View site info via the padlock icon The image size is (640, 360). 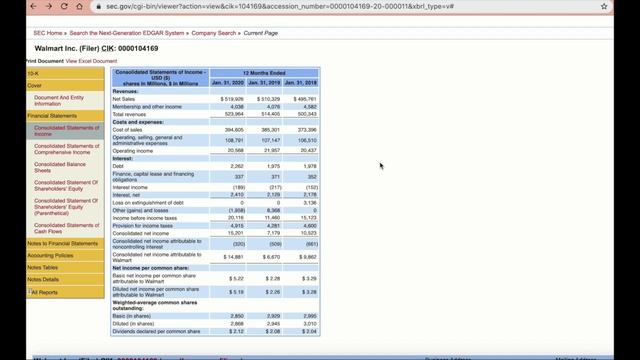pyautogui.click(x=98, y=7)
